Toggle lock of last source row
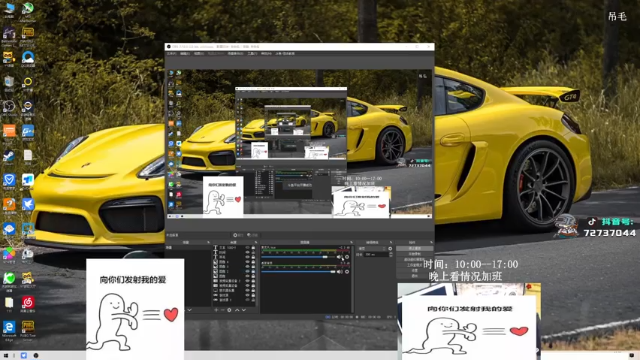The height and width of the screenshot is (360, 640). (253, 300)
